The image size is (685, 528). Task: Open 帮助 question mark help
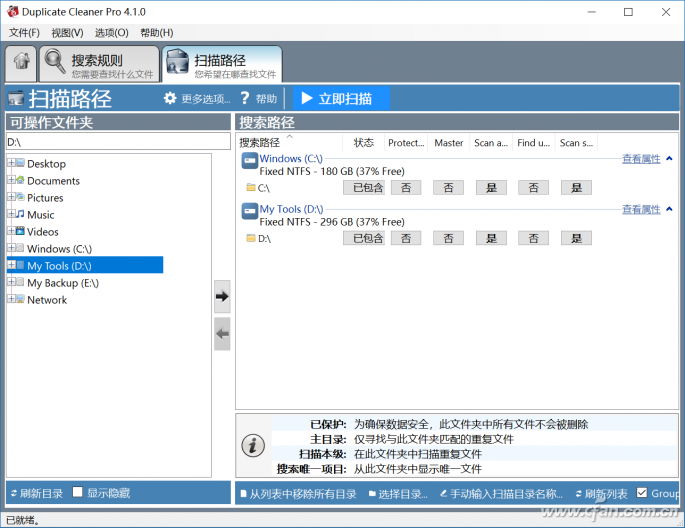tap(259, 99)
